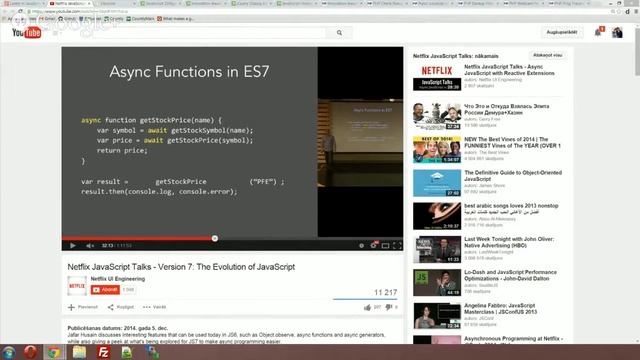The height and width of the screenshot is (360, 640).
Task: Open the best arabic songs video title
Action: point(511,206)
